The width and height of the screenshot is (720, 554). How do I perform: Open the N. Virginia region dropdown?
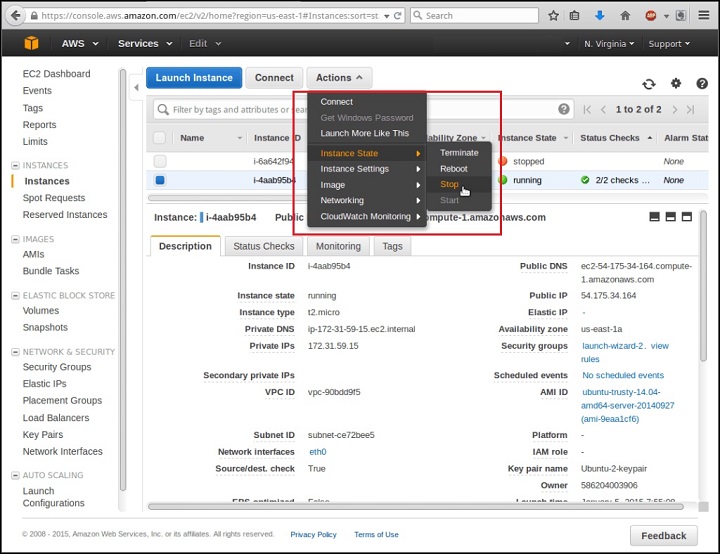(609, 44)
